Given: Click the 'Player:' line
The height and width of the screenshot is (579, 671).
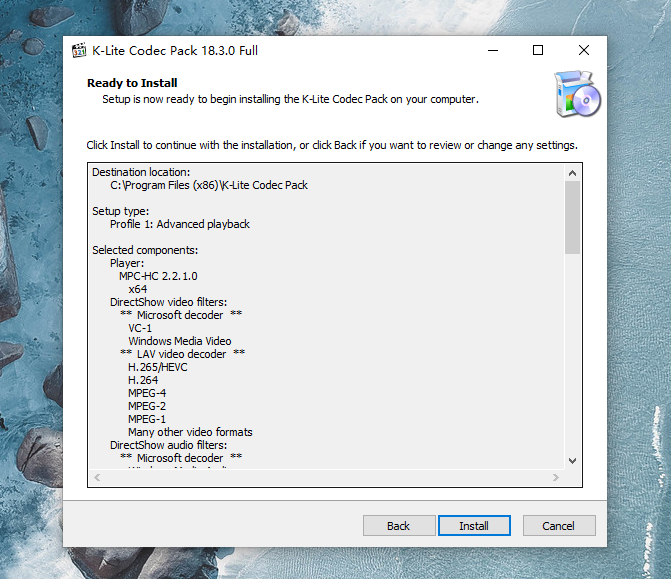Looking at the screenshot, I should click(127, 263).
